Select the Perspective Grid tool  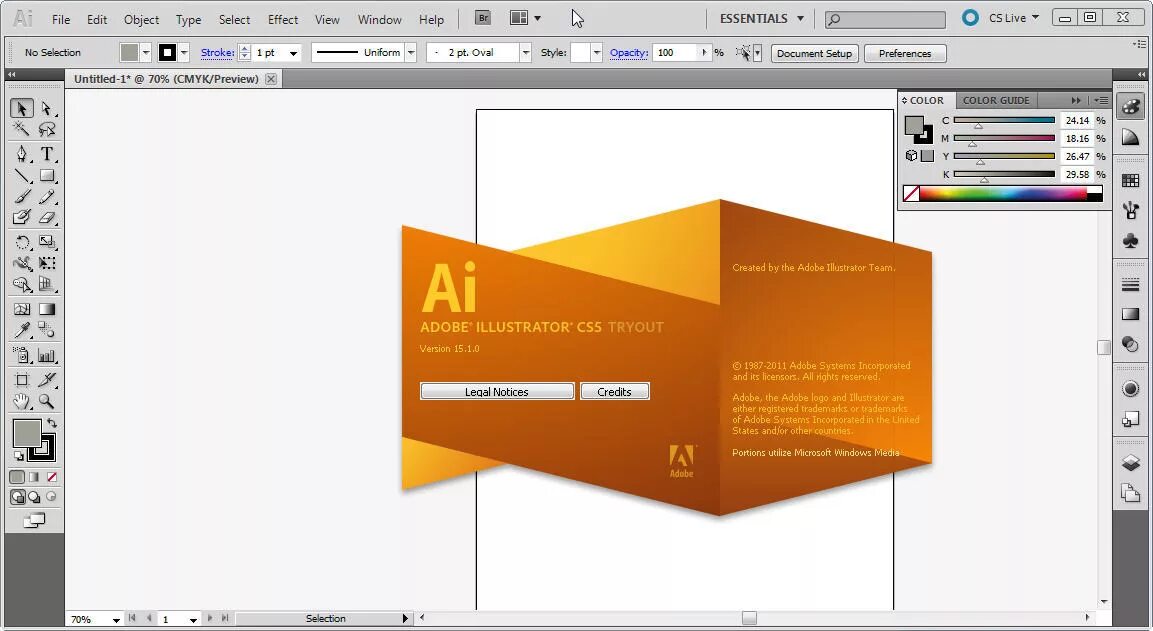click(x=47, y=284)
